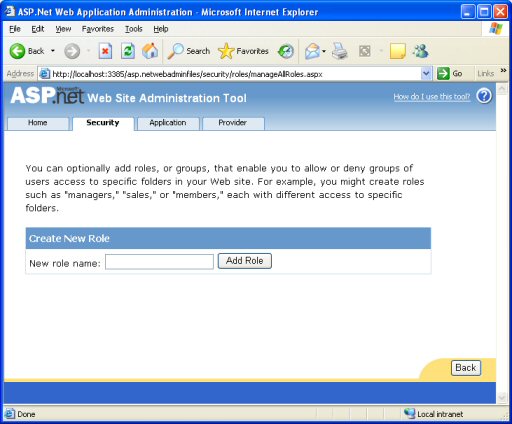The image size is (512, 424).
Task: Close the Internet Explorer window
Action: 500,12
